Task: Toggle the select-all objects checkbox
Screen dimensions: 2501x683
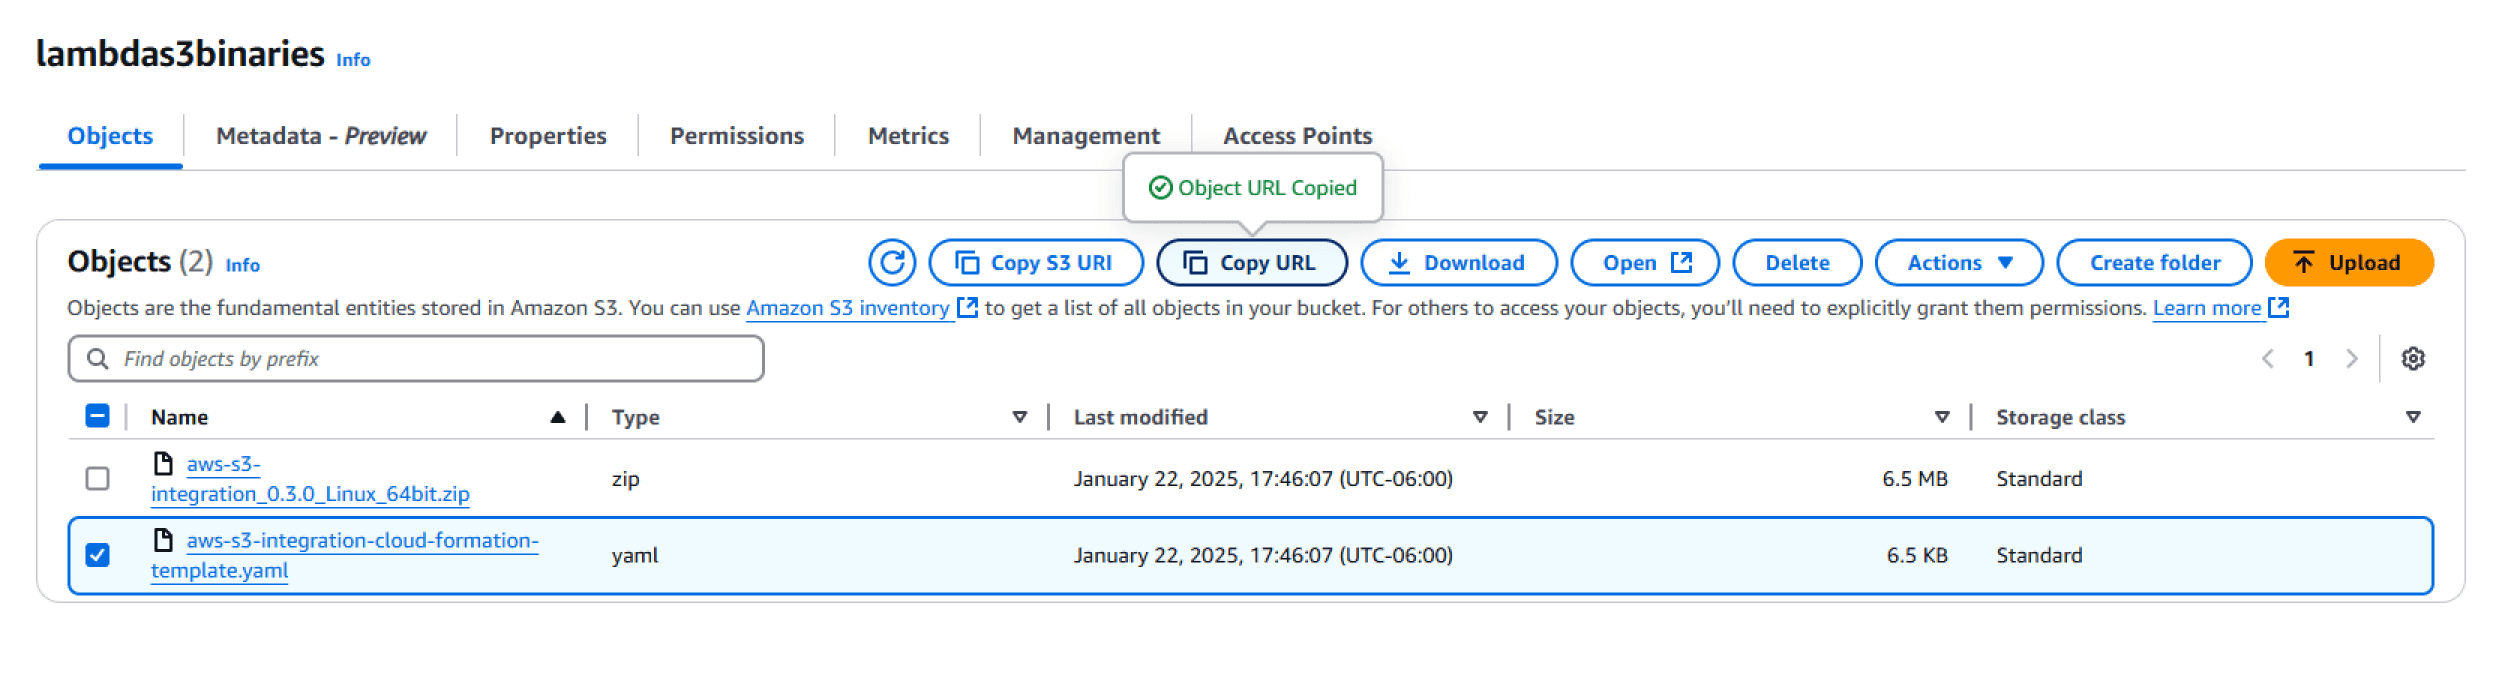Action: point(97,417)
